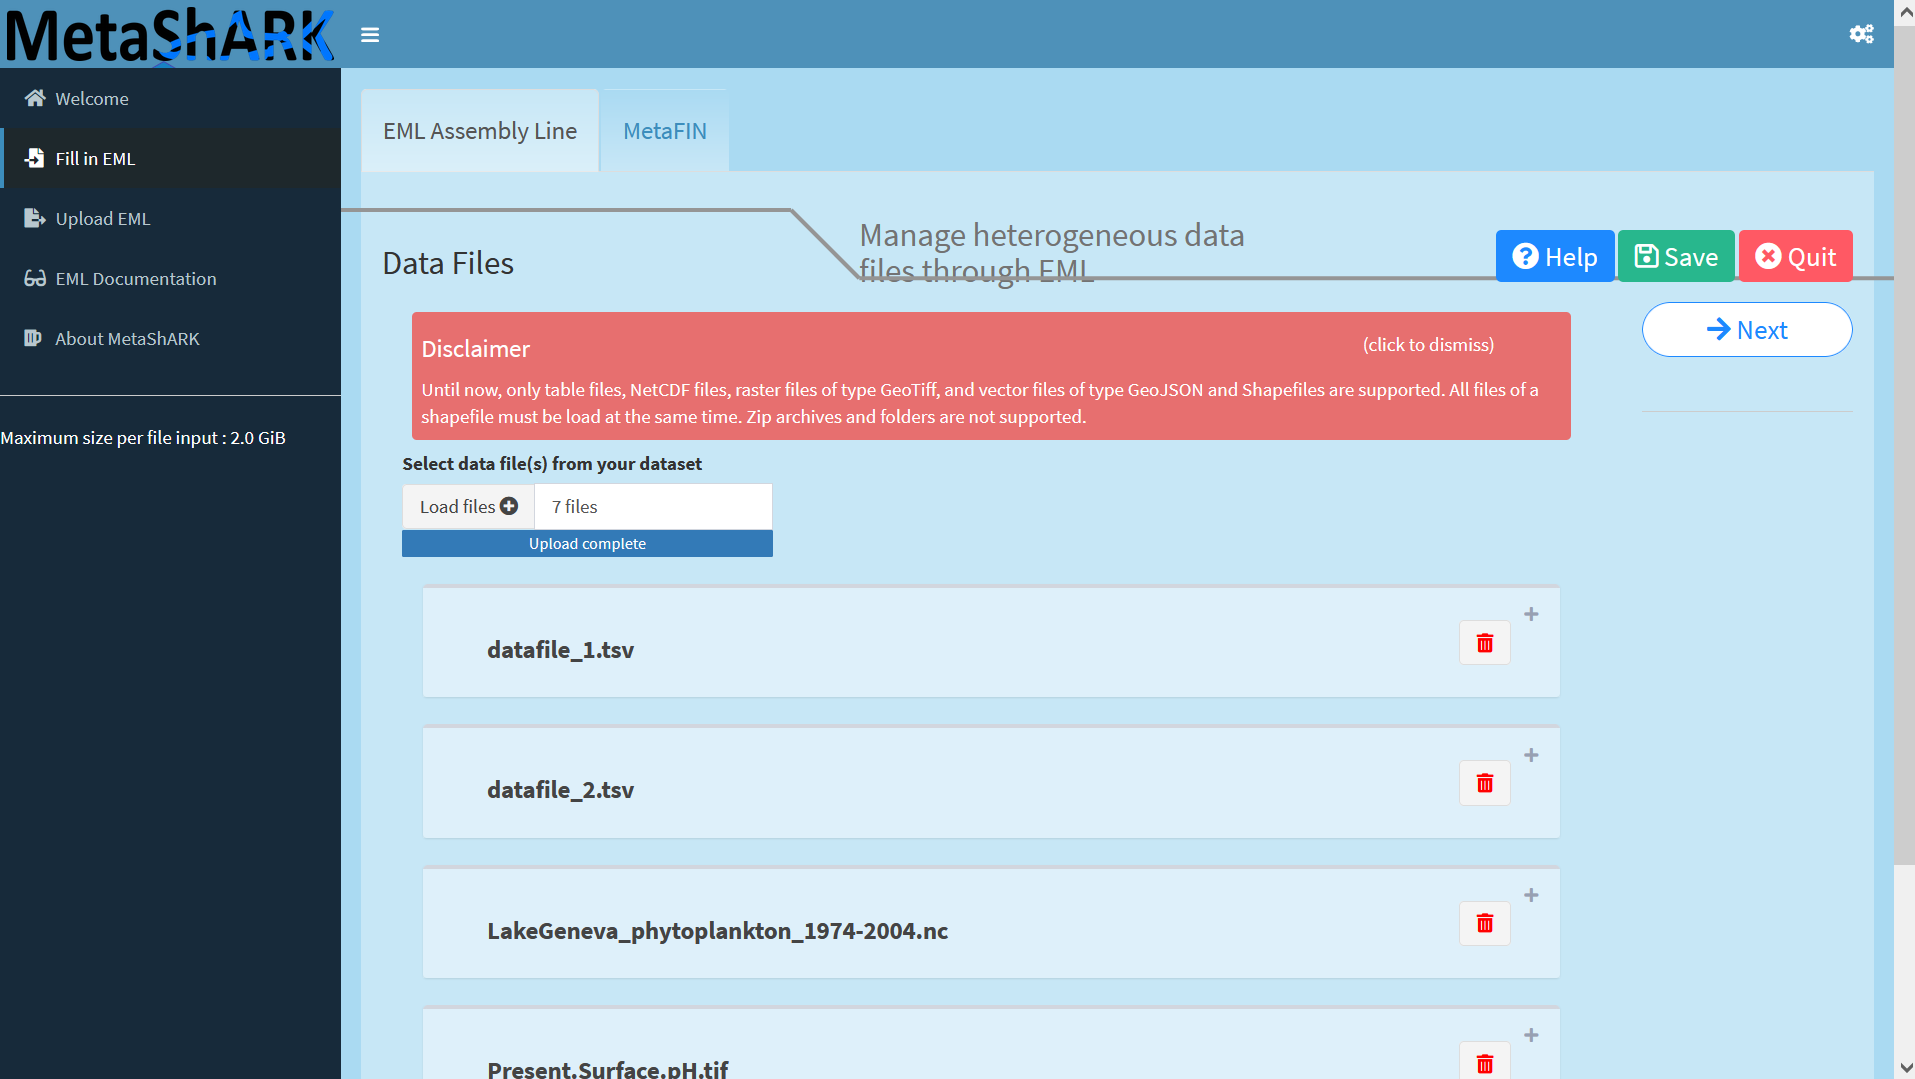Click the 7 files input field

[653, 507]
